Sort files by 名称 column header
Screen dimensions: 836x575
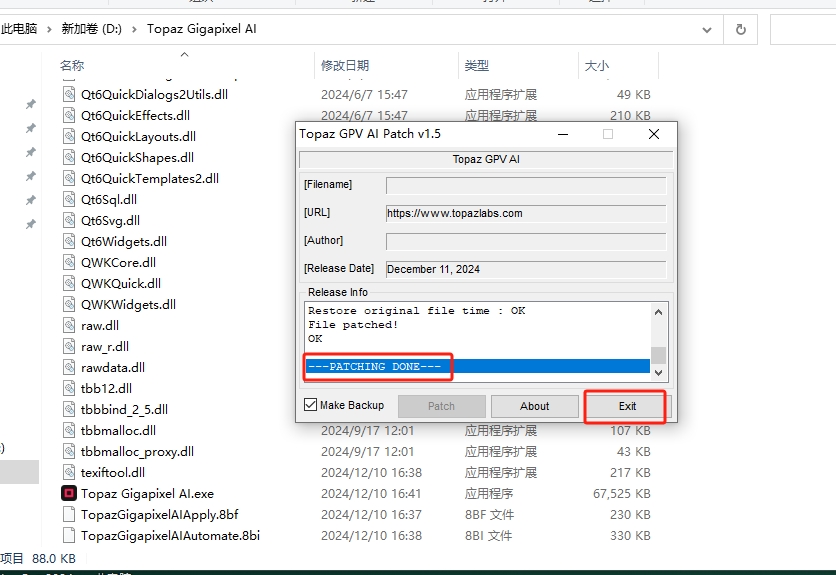point(72,65)
